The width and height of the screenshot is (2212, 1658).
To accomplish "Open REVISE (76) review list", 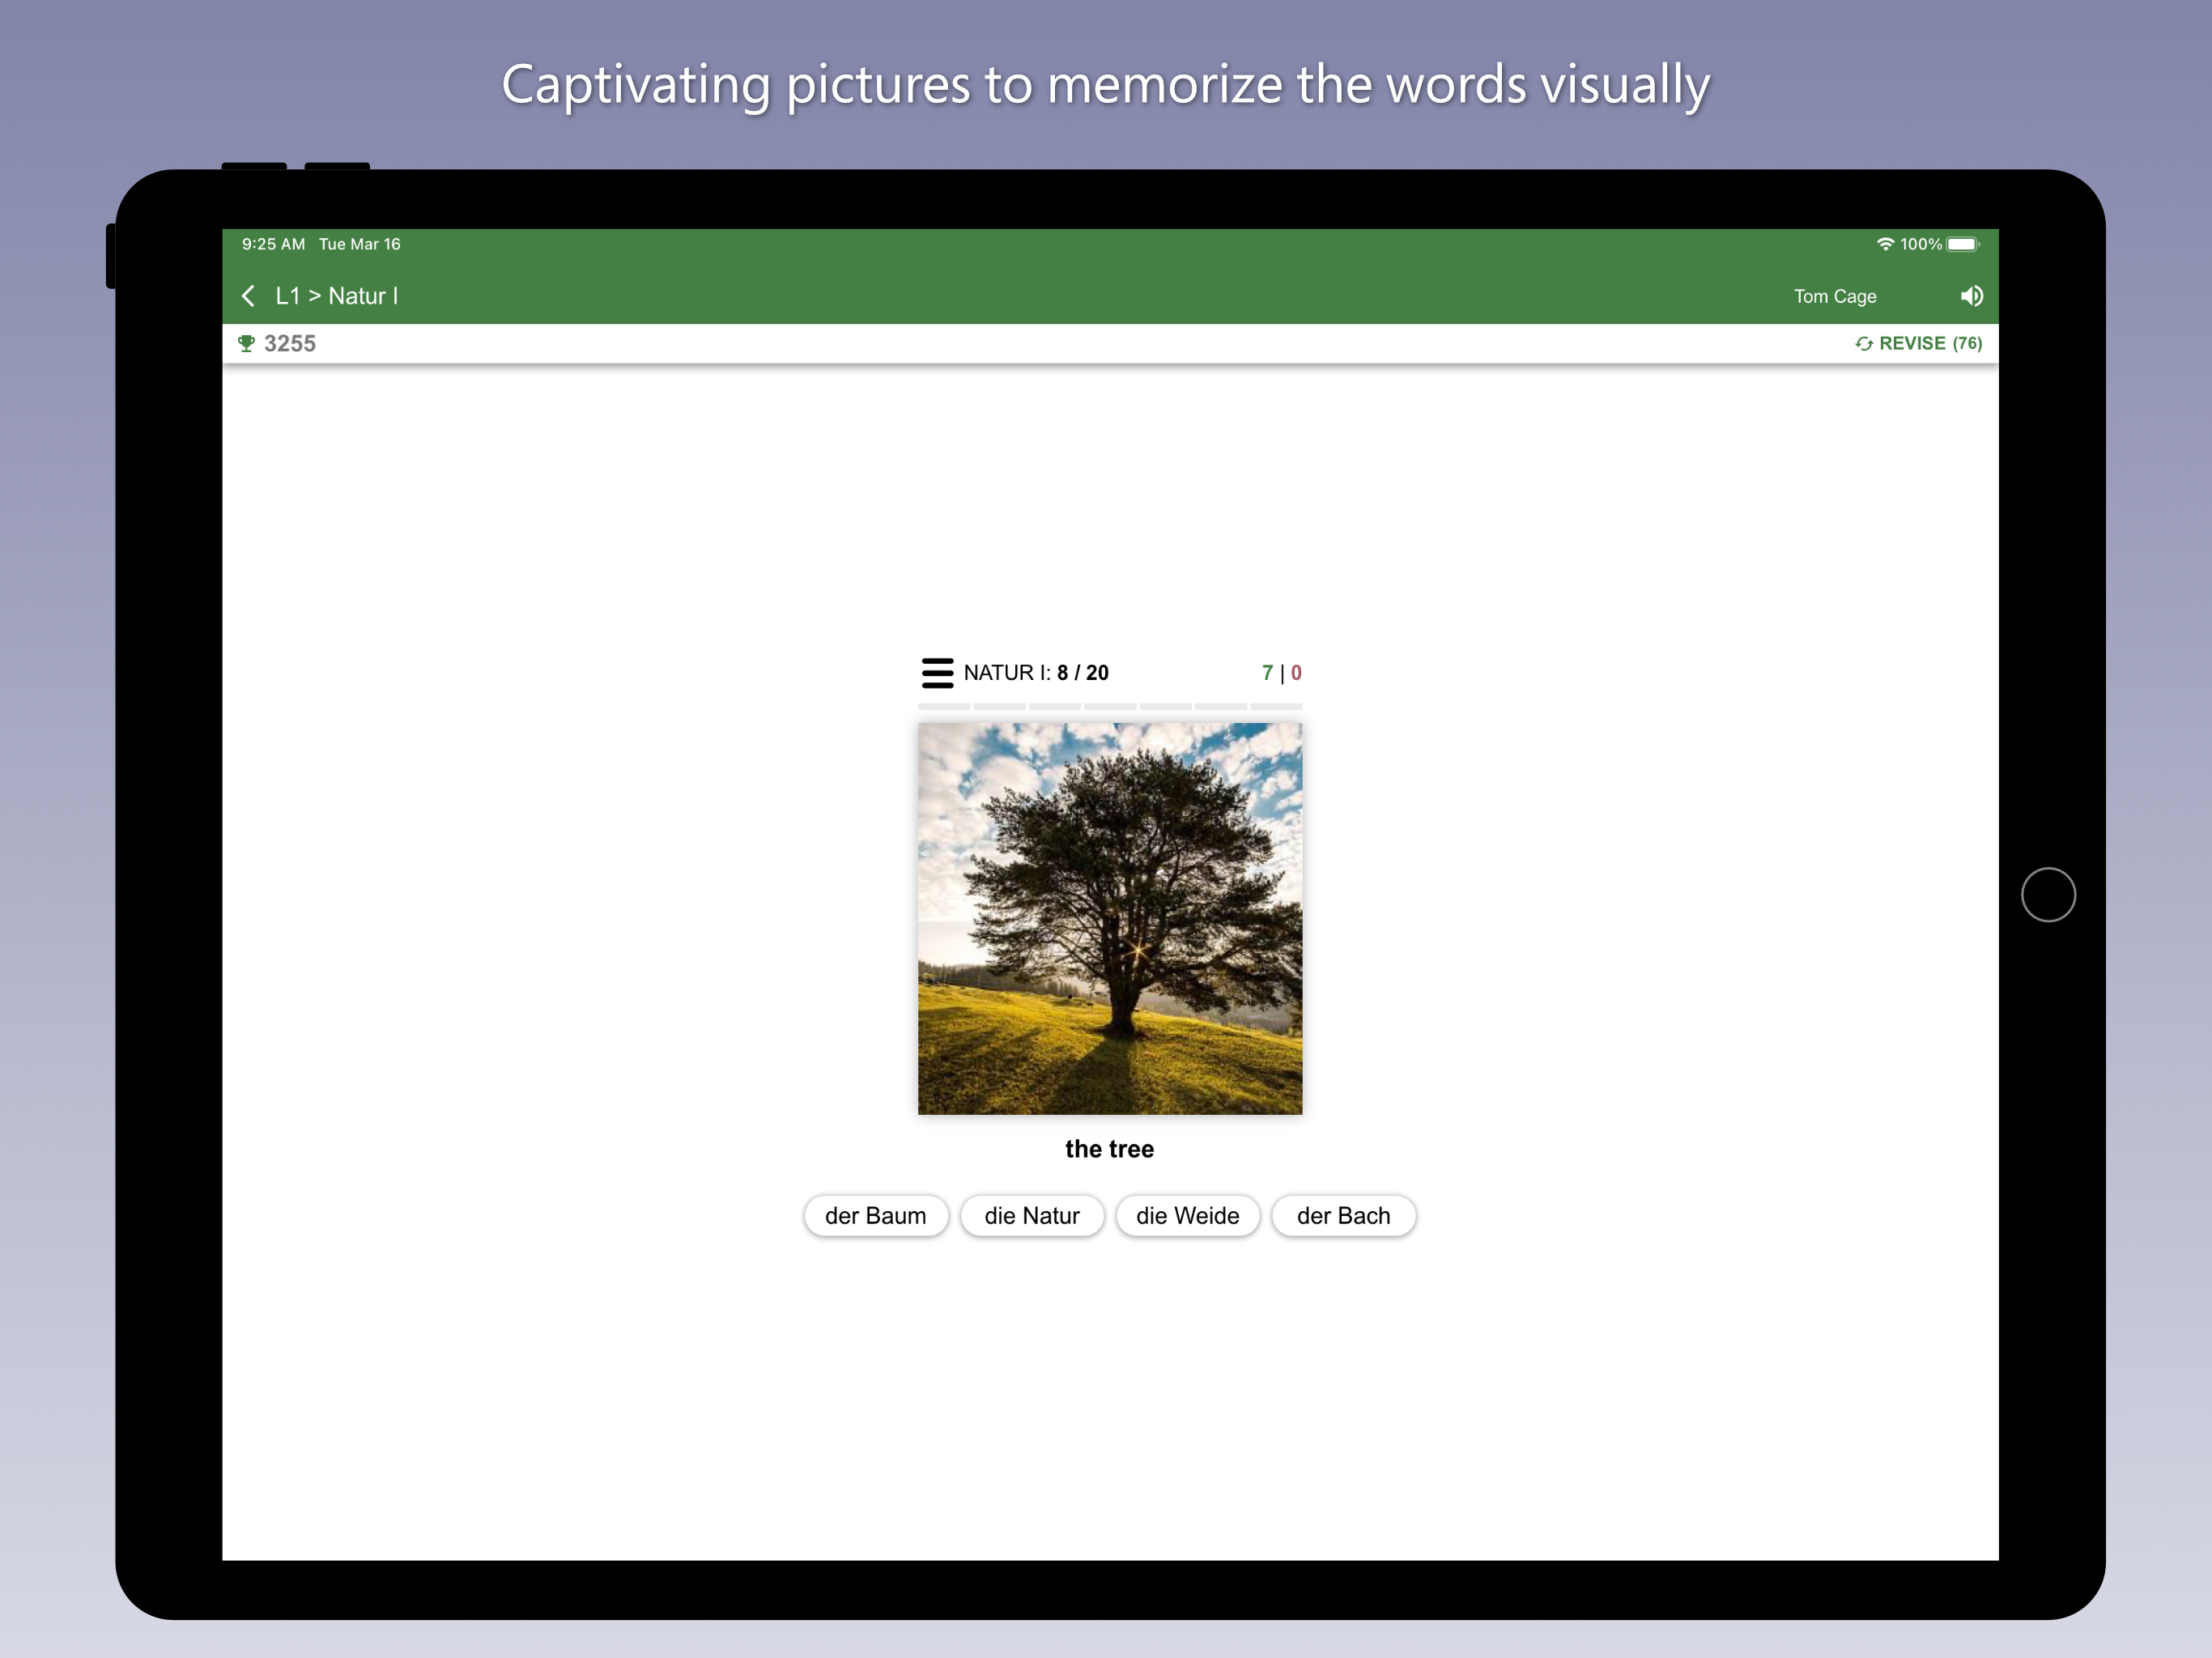I will [x=1929, y=344].
